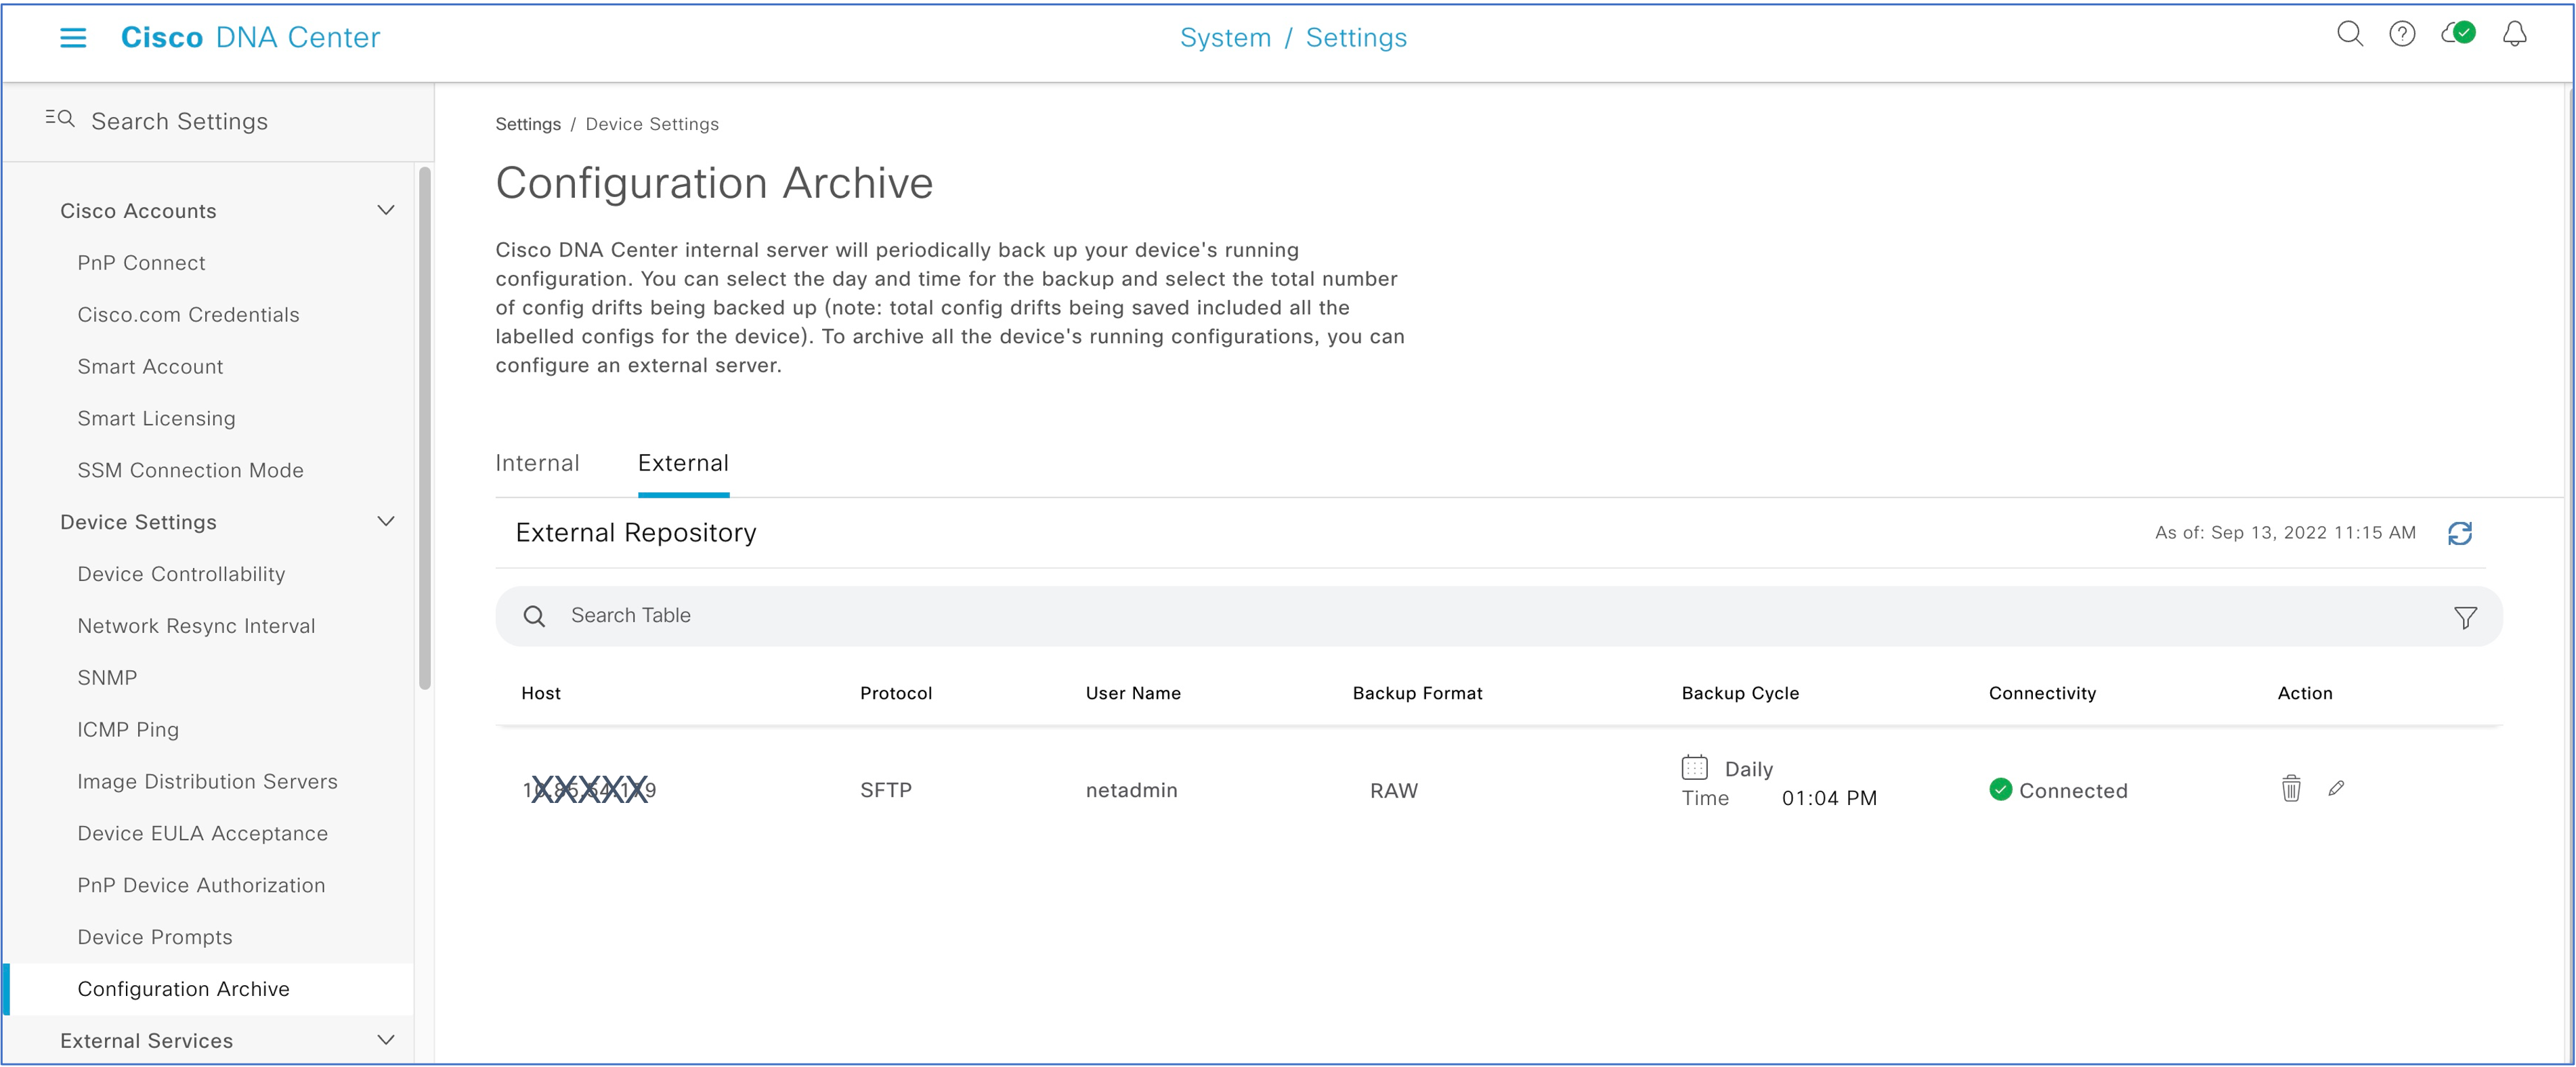Open the notifications bell icon
Viewport: 2576px width, 1067px height.
2514,35
